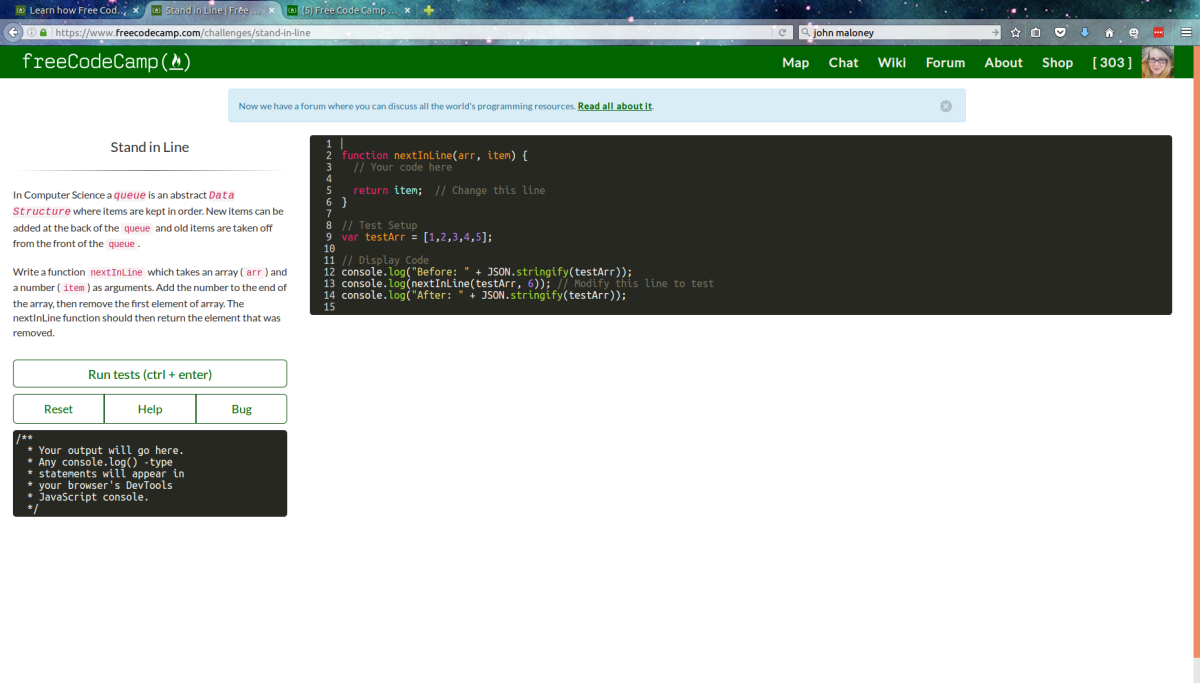Open a new tab with plus icon
The width and height of the screenshot is (1200, 683).
tap(429, 10)
